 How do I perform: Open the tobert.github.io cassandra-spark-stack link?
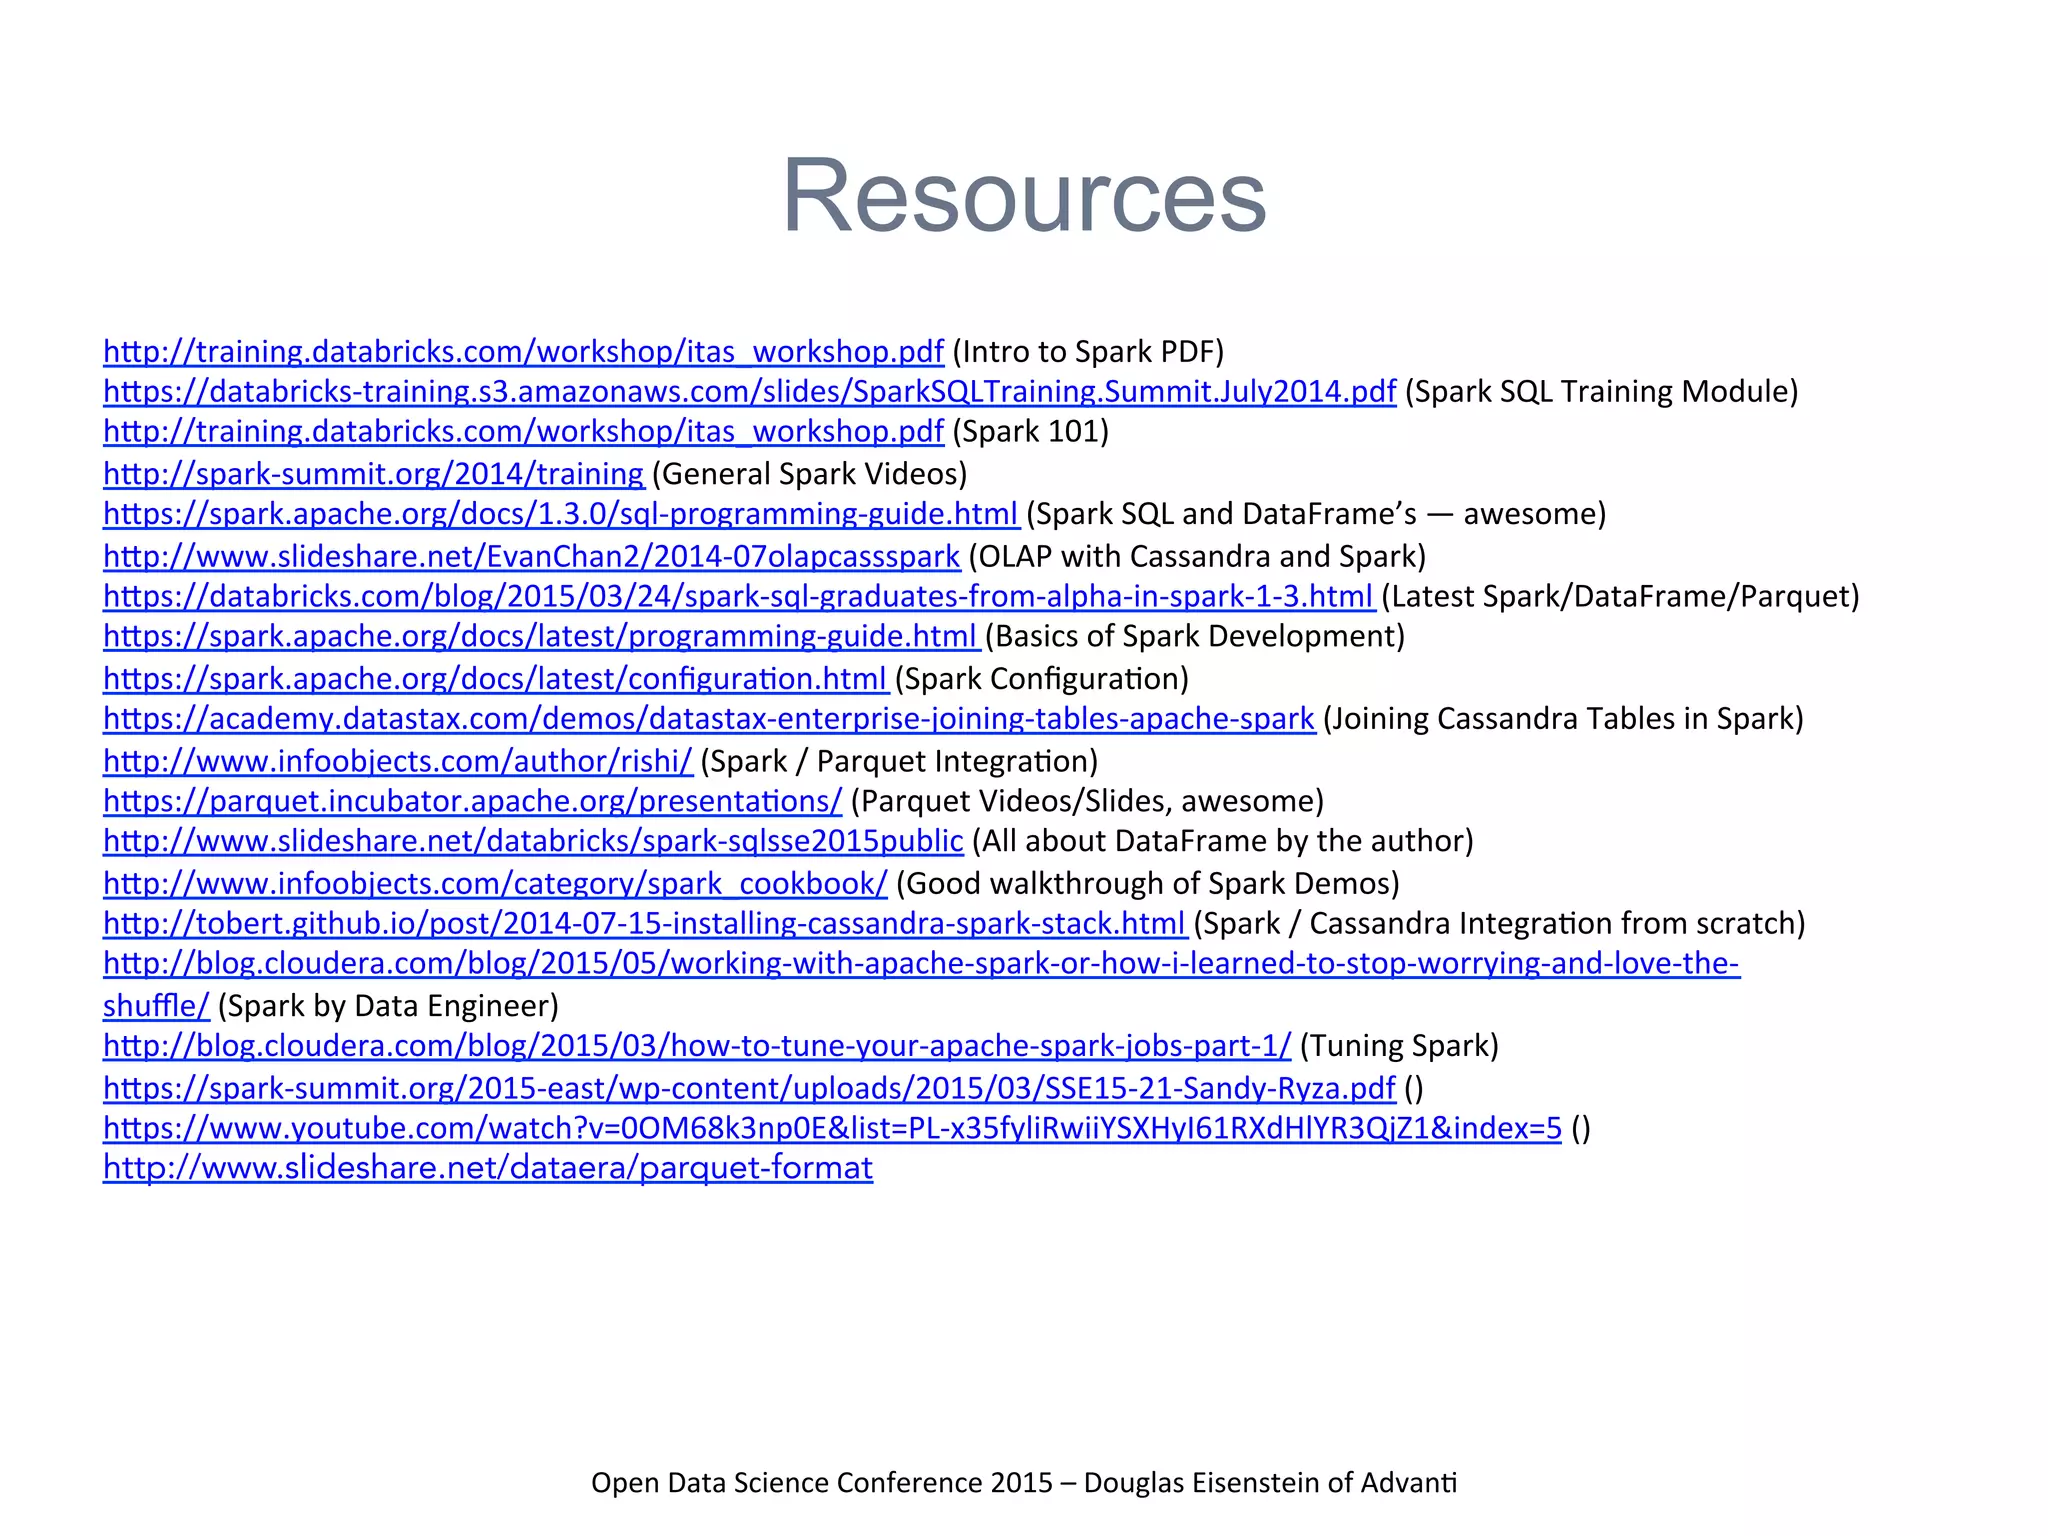tap(645, 925)
